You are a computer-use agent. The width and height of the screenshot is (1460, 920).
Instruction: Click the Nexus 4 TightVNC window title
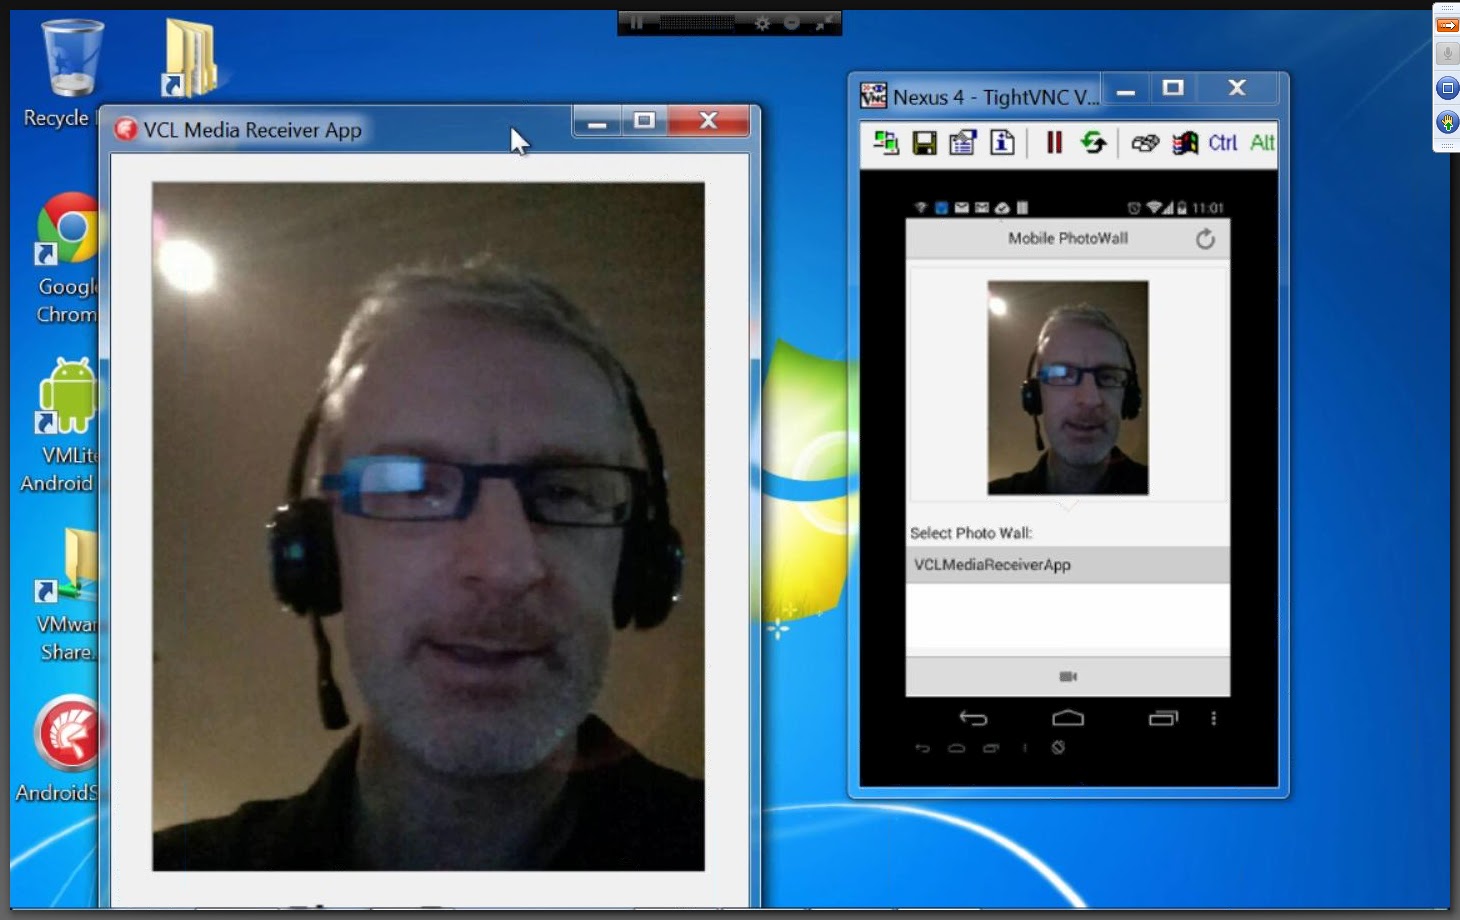tap(995, 97)
